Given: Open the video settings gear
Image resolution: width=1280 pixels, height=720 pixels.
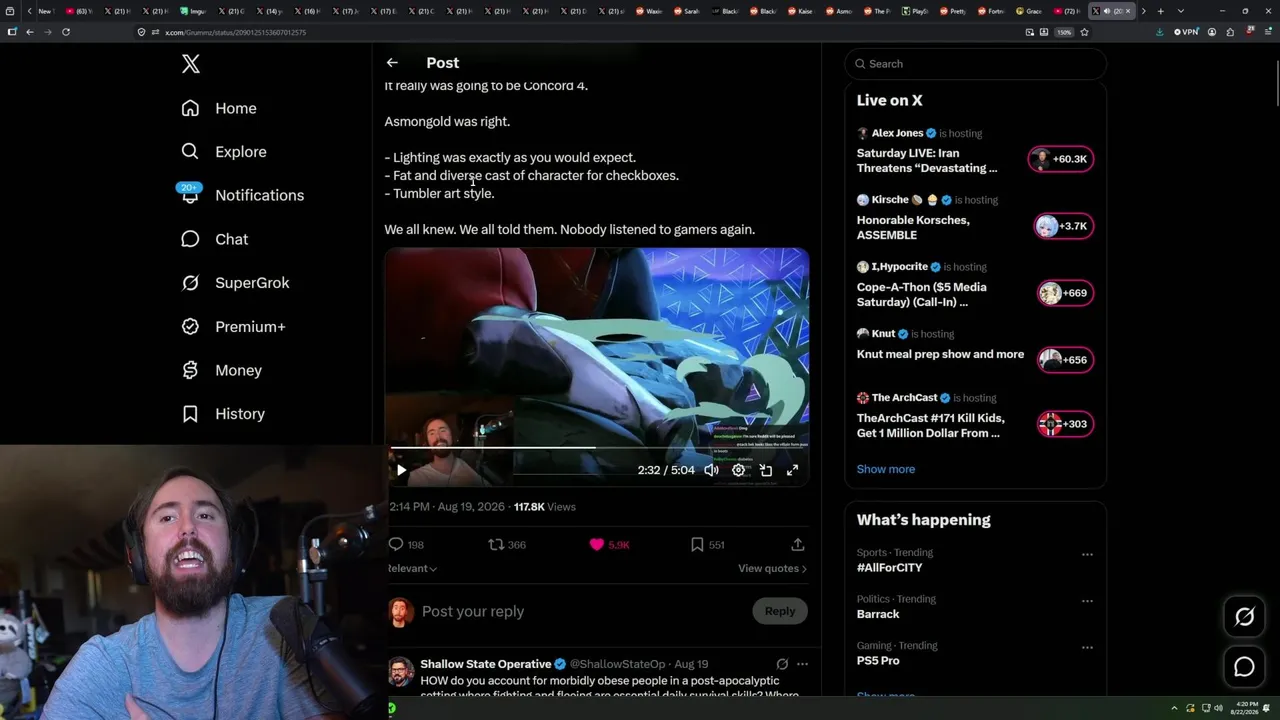Looking at the screenshot, I should pos(739,470).
